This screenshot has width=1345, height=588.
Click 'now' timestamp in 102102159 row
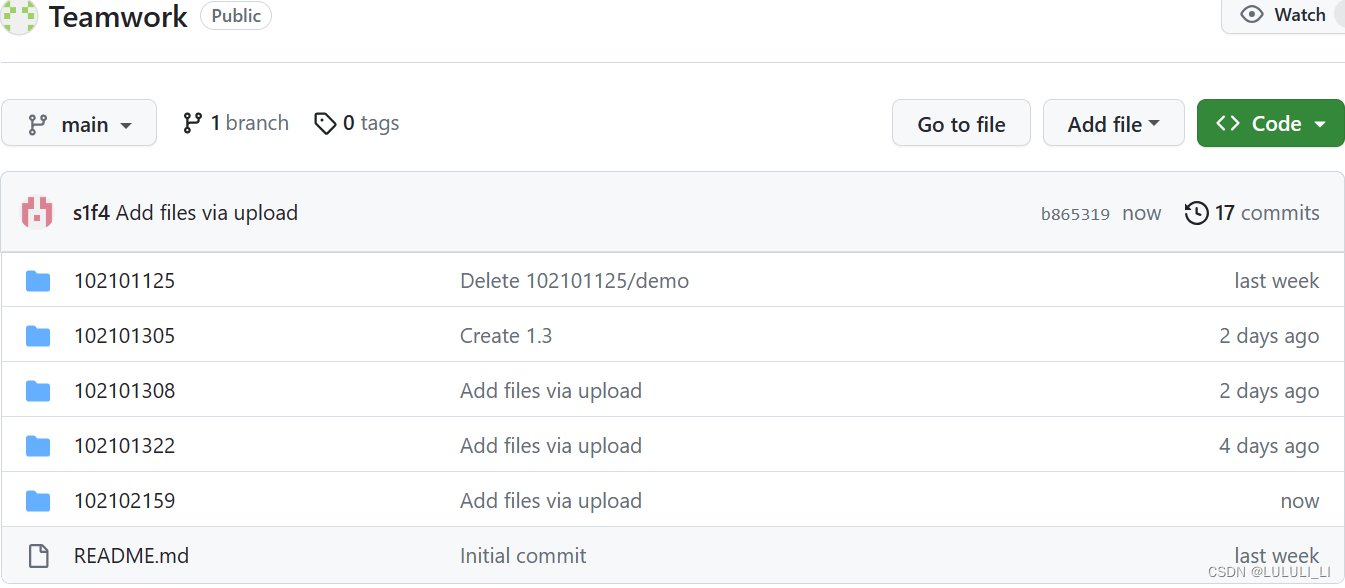1300,501
